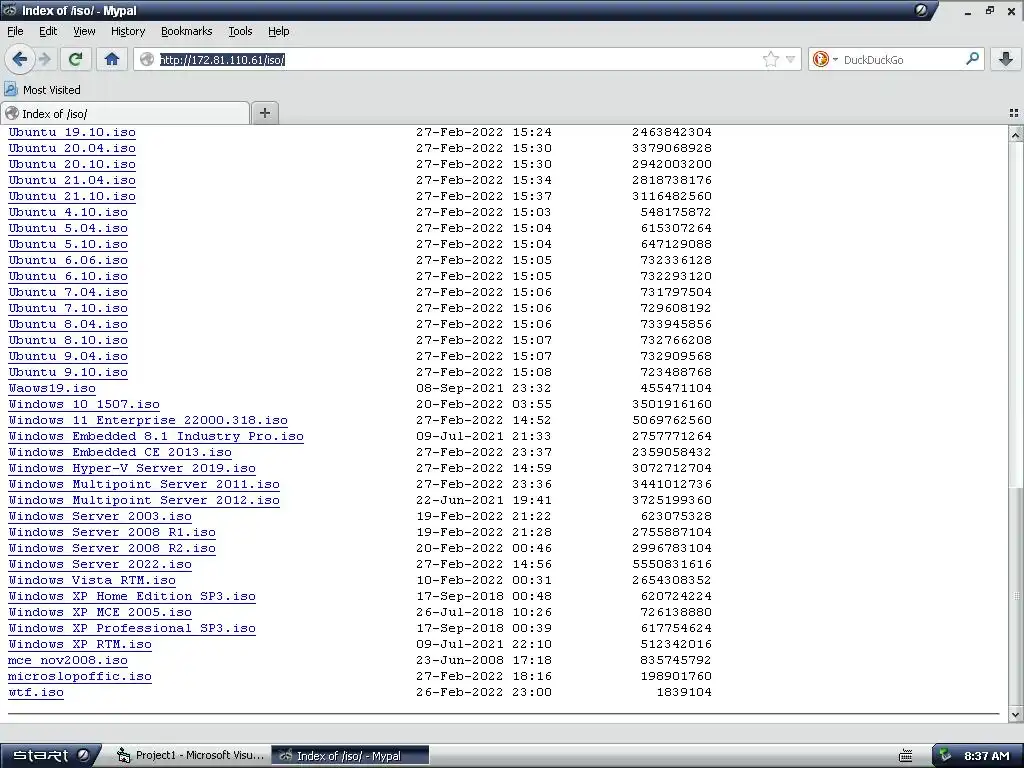Download Windows Embedded CE 2013.iso
1024x768 pixels.
coord(120,452)
